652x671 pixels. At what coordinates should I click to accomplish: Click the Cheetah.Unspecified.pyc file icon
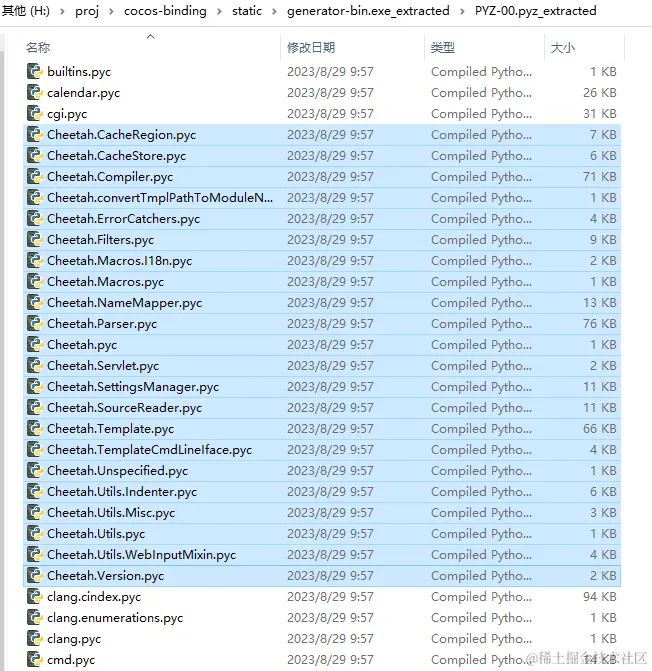click(35, 470)
